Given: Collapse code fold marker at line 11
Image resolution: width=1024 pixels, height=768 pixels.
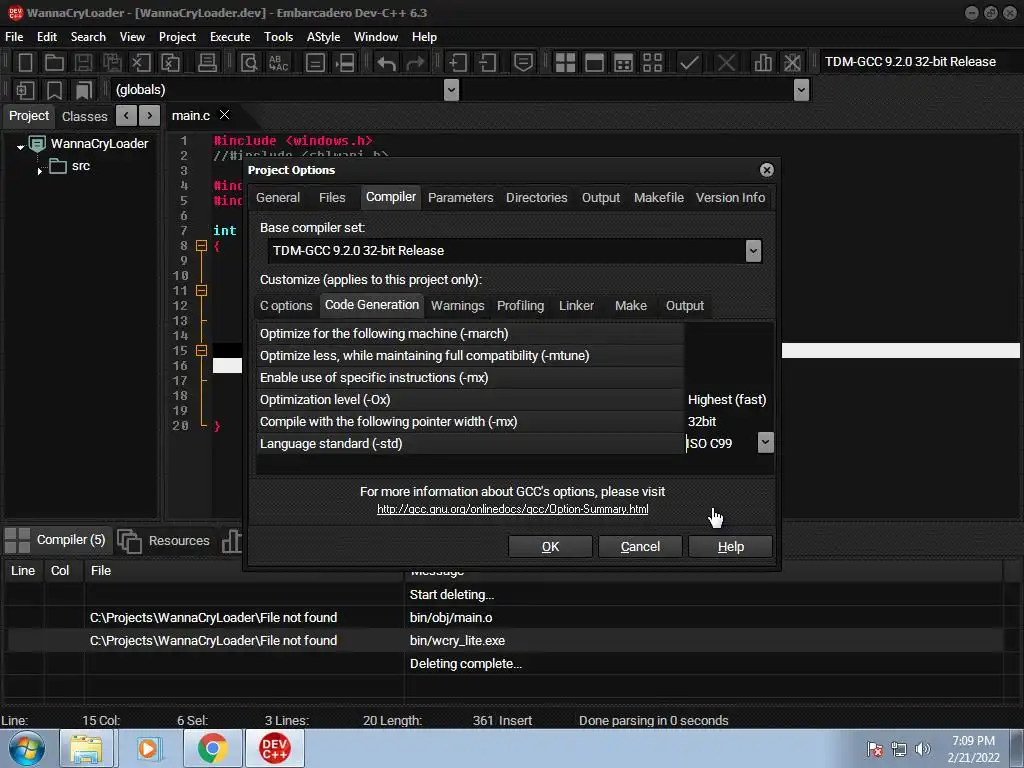Looking at the screenshot, I should [x=202, y=291].
